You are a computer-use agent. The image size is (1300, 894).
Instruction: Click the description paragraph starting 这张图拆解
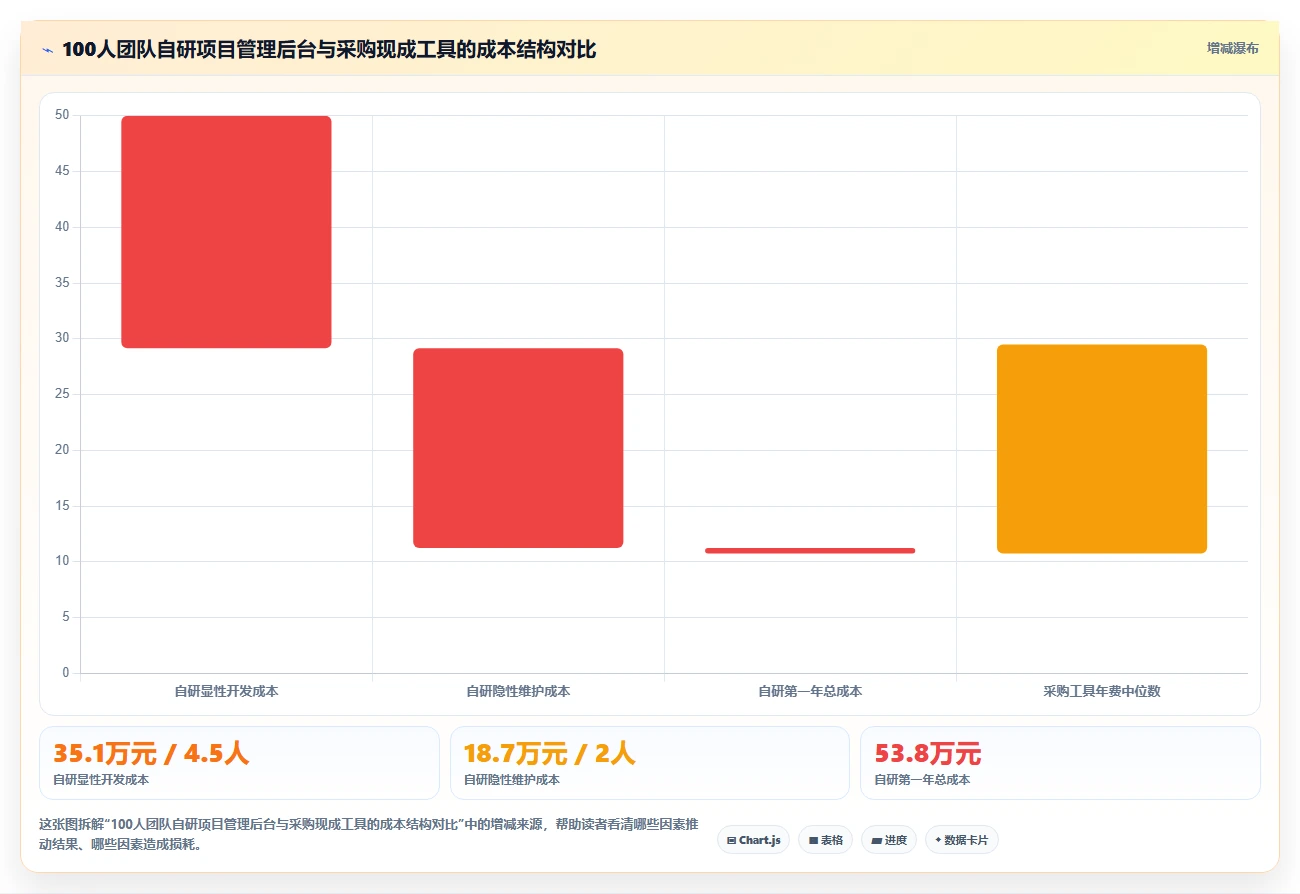[x=368, y=834]
